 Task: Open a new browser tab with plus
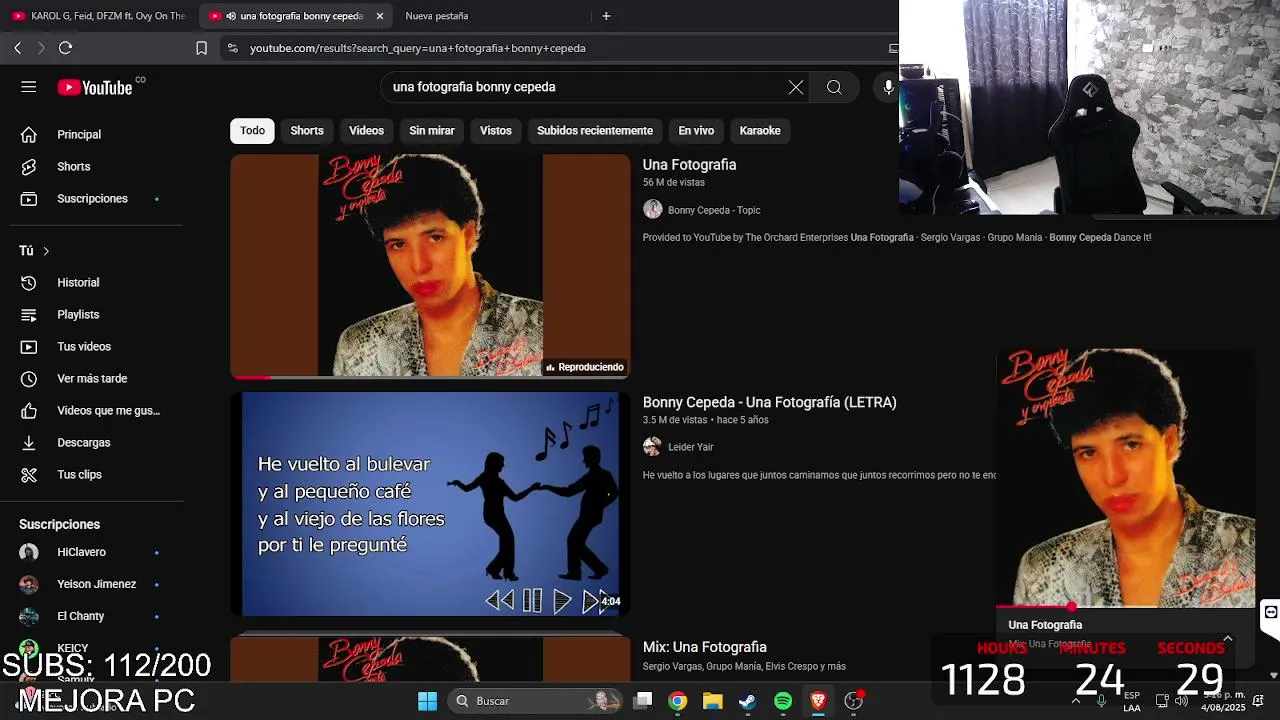pyautogui.click(x=606, y=16)
